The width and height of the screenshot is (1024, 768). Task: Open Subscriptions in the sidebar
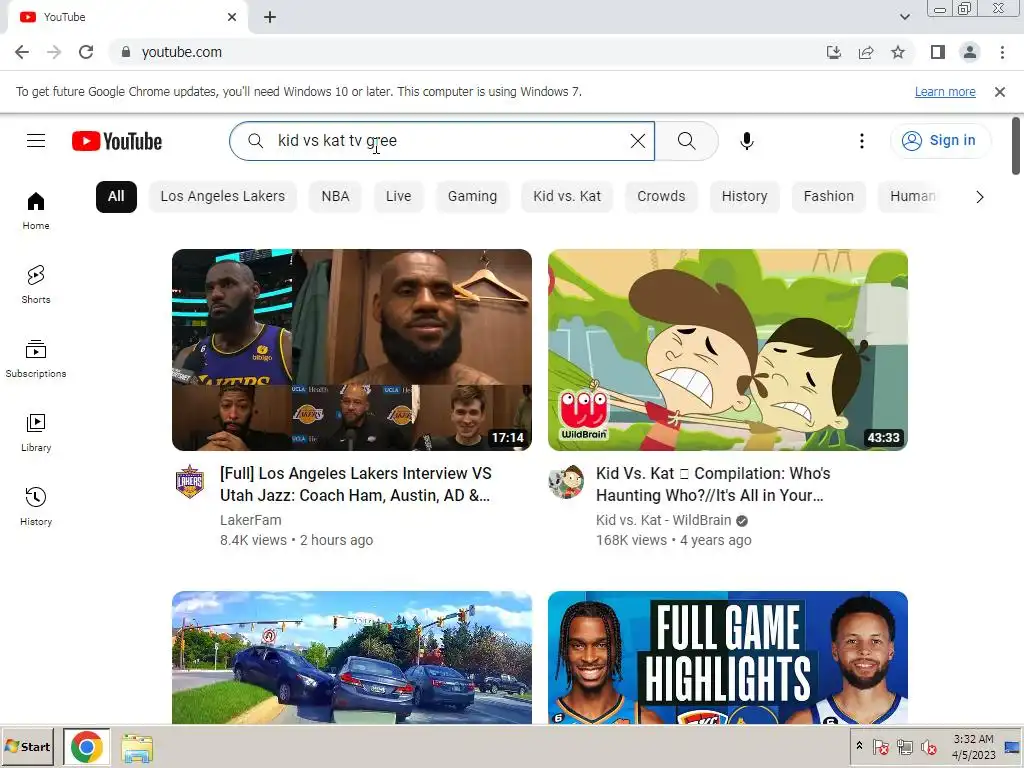36,359
